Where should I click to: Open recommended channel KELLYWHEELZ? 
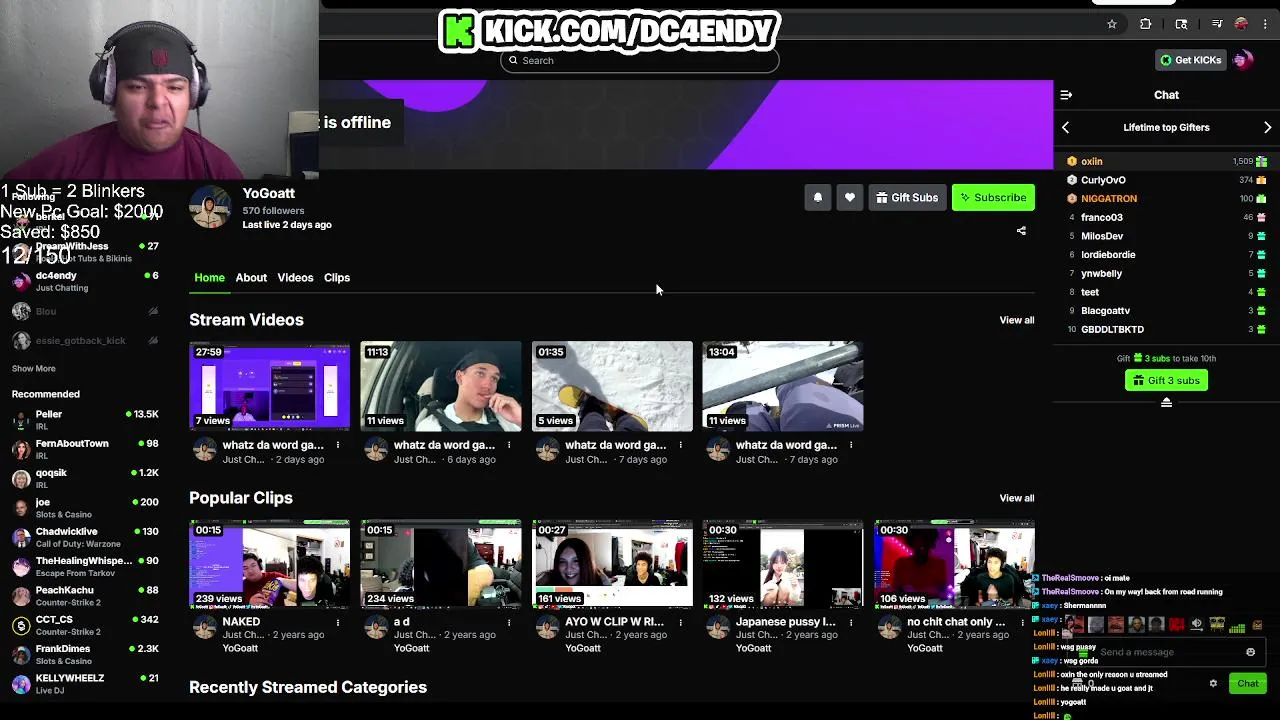pyautogui.click(x=85, y=684)
